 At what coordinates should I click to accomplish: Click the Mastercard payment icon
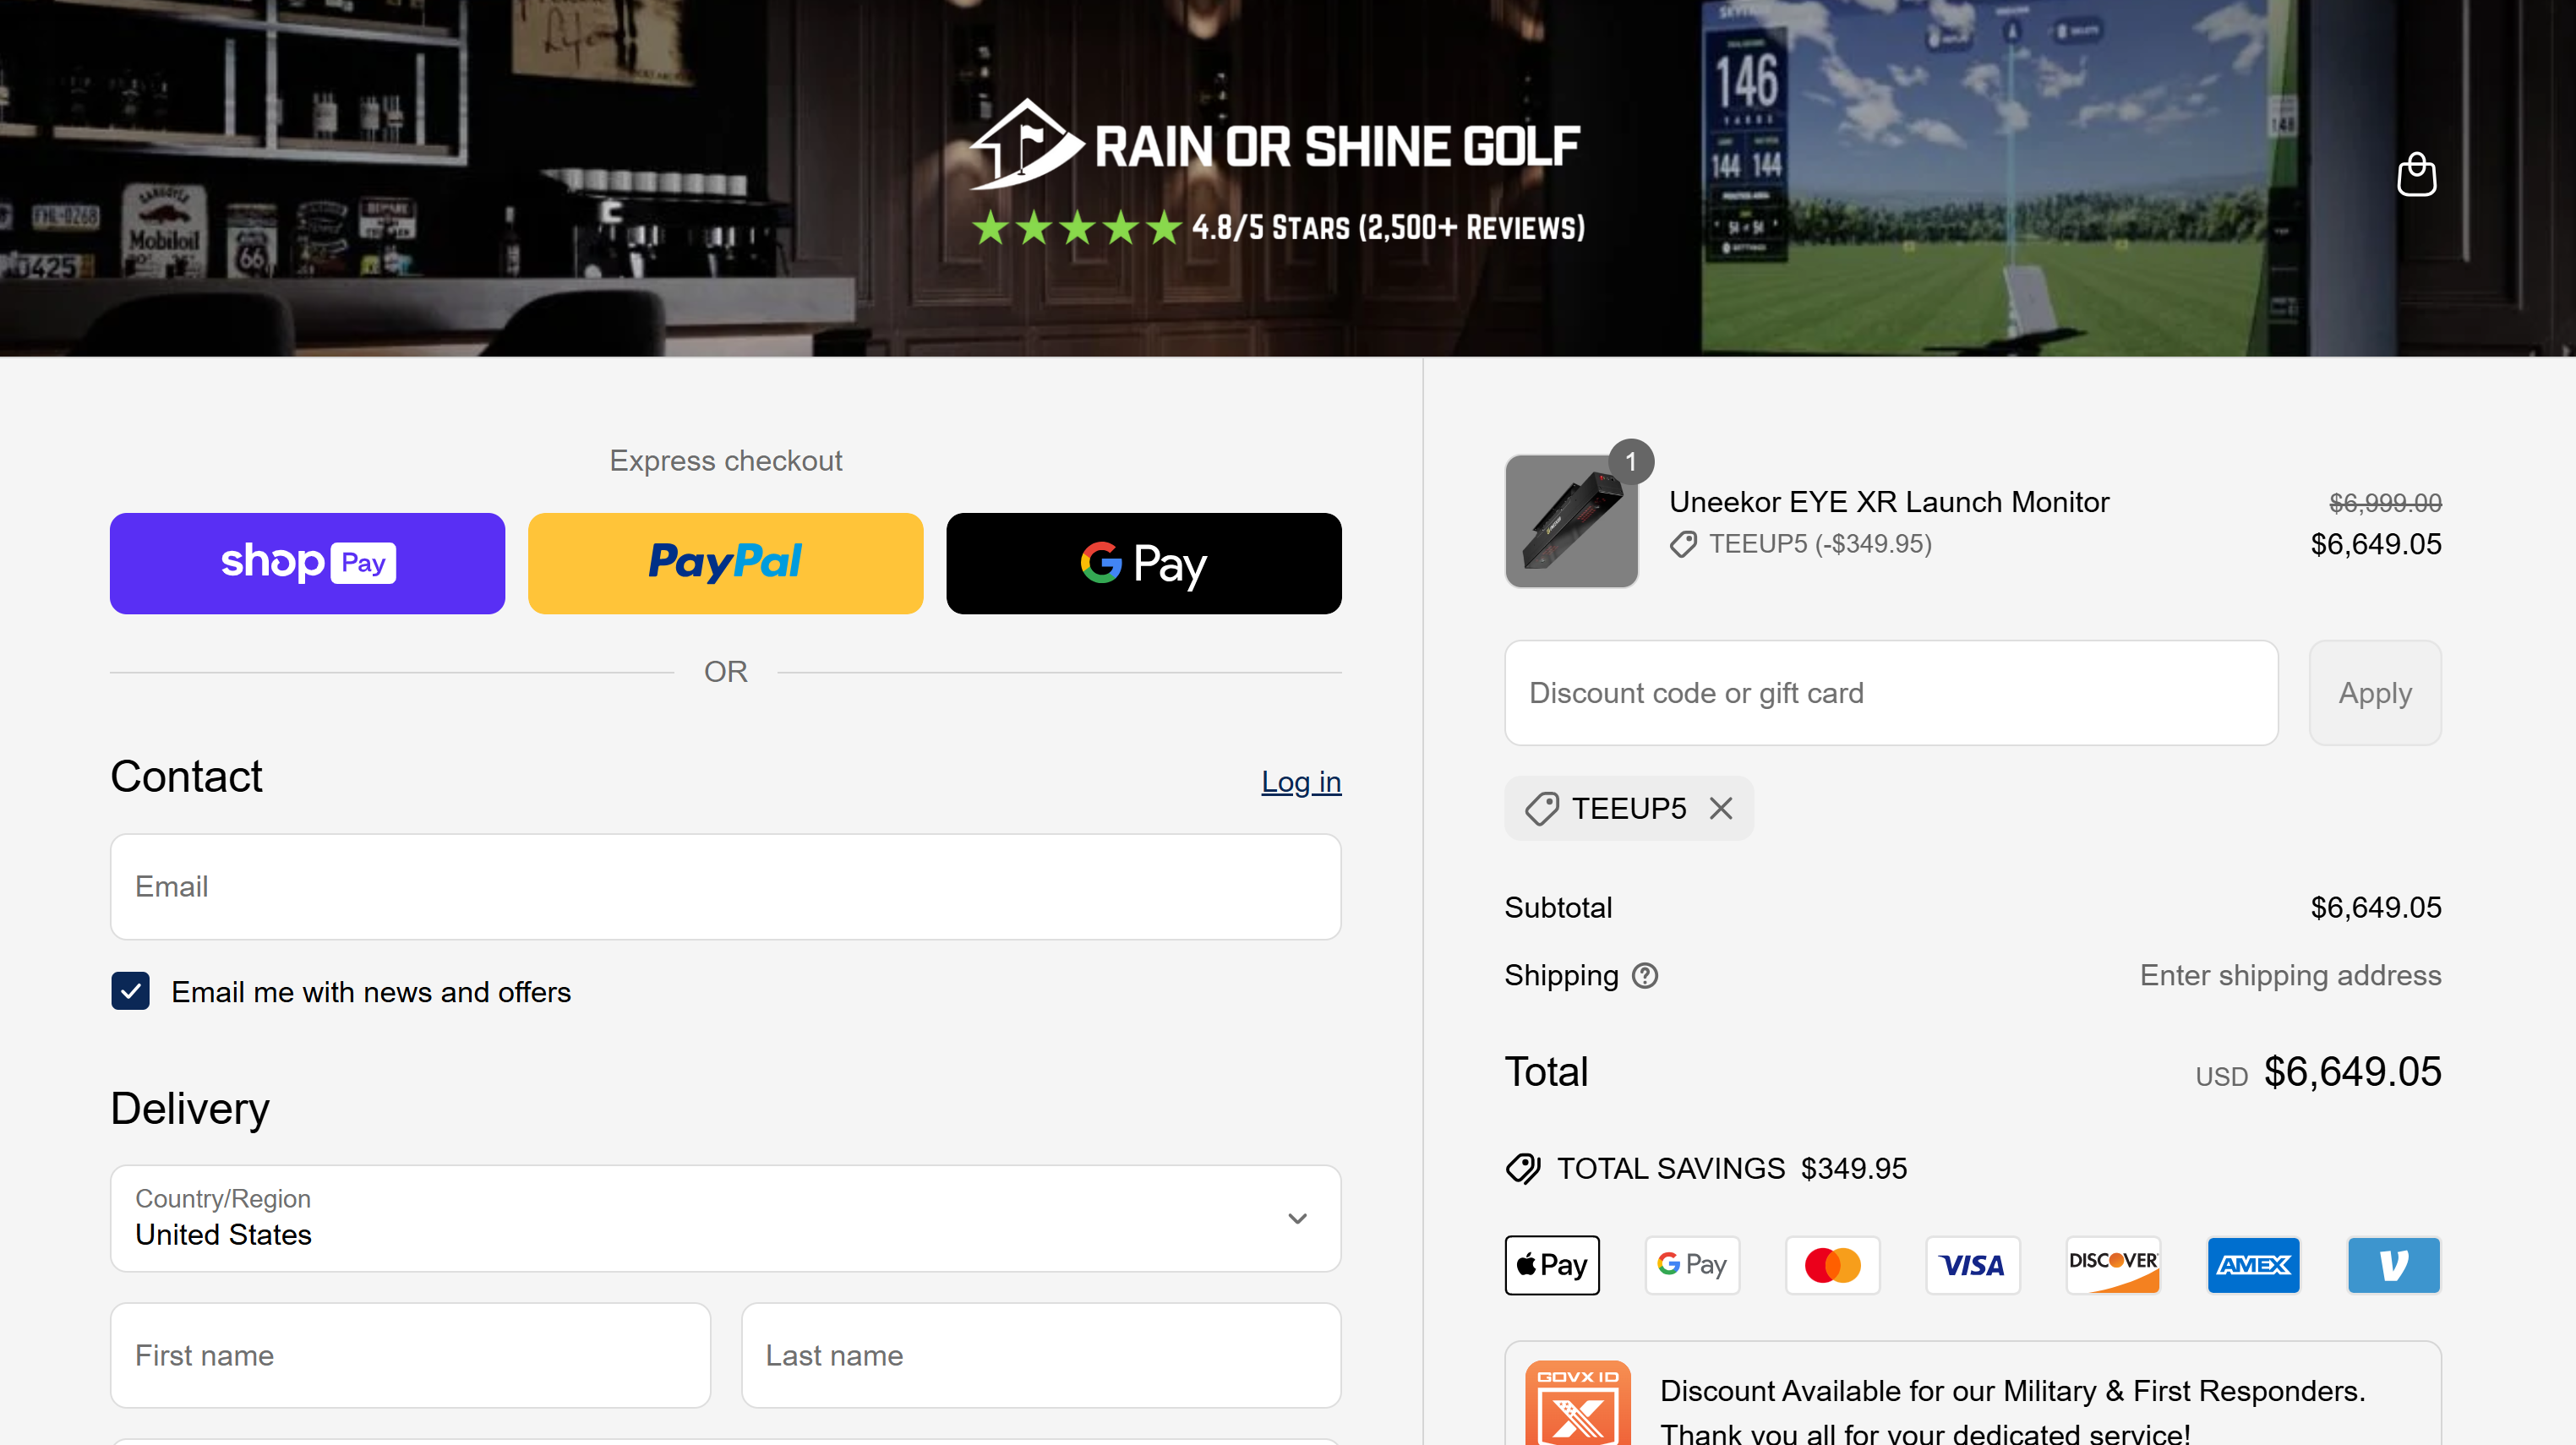pos(1832,1265)
